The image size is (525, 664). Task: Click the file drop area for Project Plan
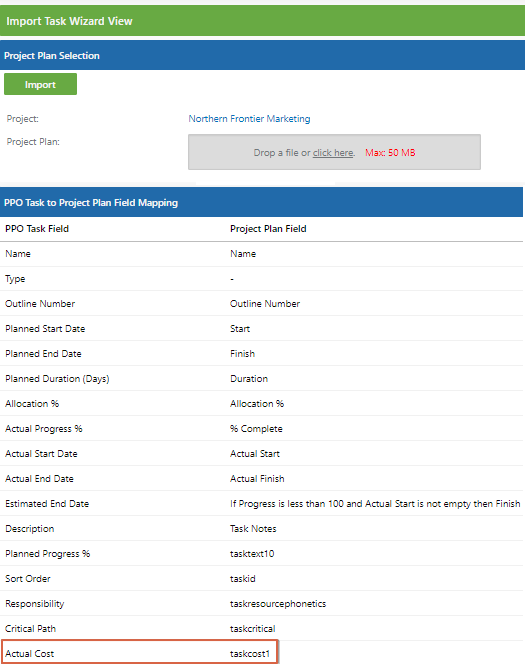334,152
